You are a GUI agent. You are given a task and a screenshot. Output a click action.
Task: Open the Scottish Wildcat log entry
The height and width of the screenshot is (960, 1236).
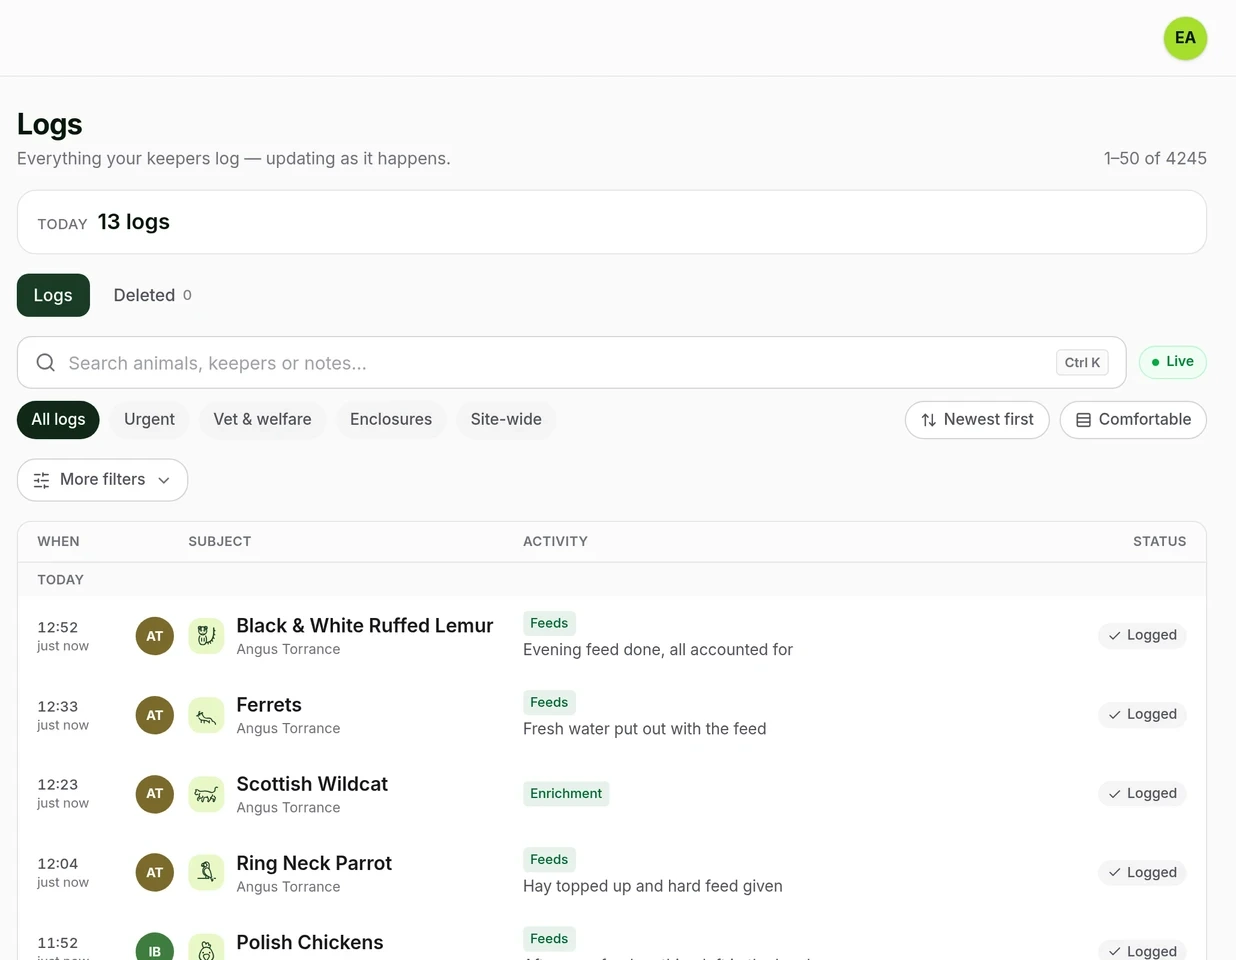pos(612,794)
